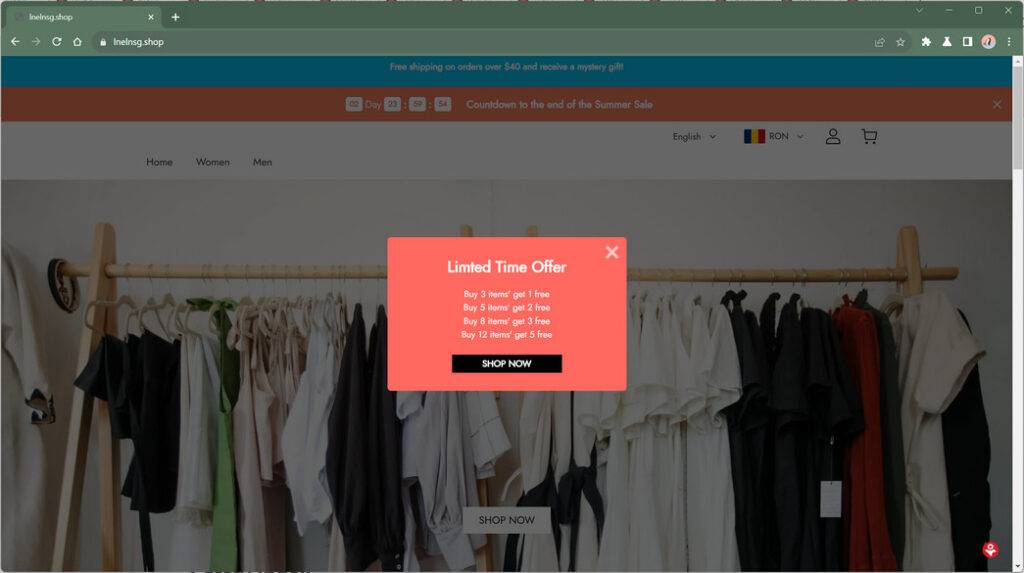Open the shopping cart icon
The width and height of the screenshot is (1024, 573).
[869, 136]
